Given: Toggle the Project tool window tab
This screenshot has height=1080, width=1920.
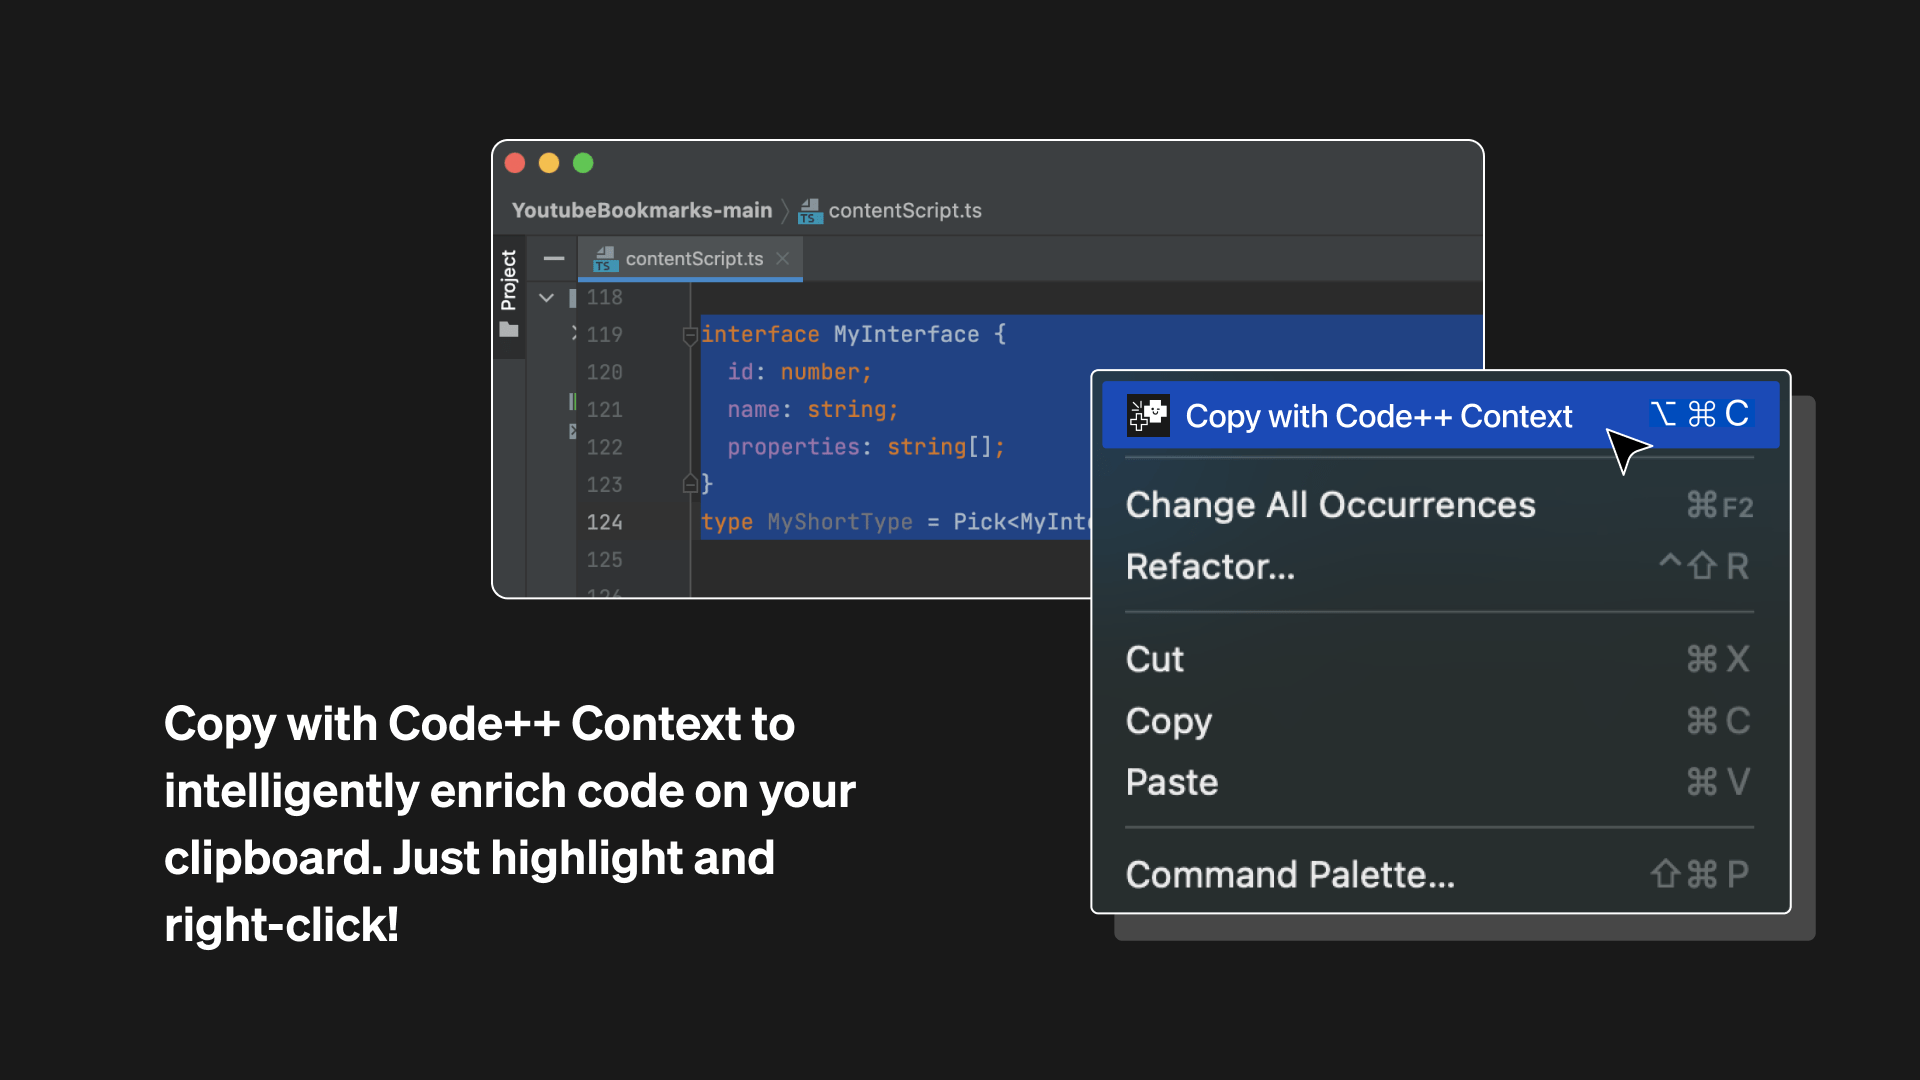Looking at the screenshot, I should 509,280.
